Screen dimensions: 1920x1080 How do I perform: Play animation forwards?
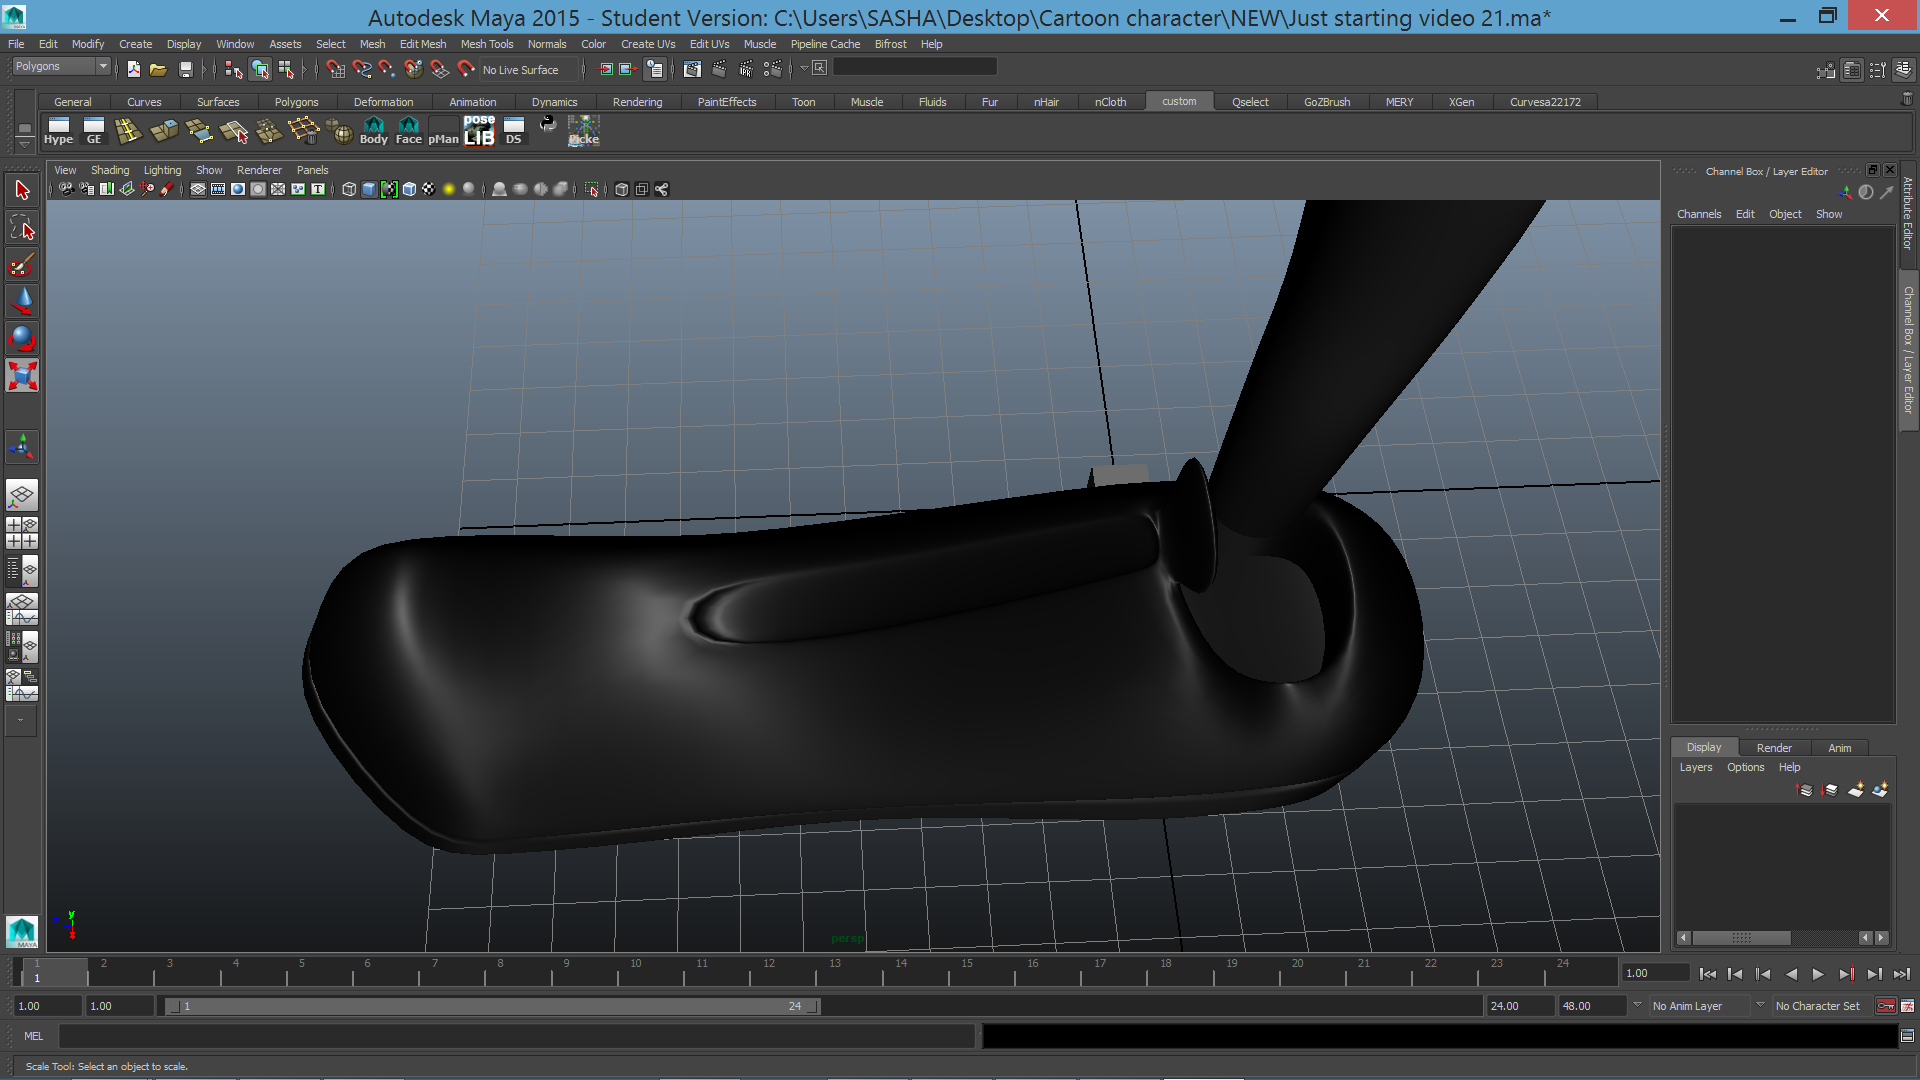click(1818, 974)
